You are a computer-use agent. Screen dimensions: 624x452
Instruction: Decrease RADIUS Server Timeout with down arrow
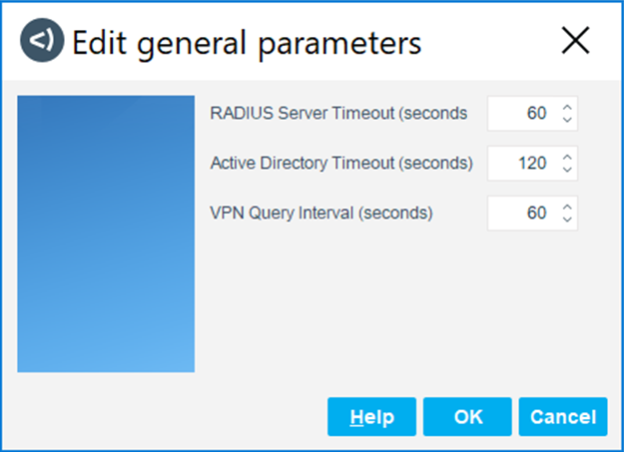pyautogui.click(x=567, y=120)
